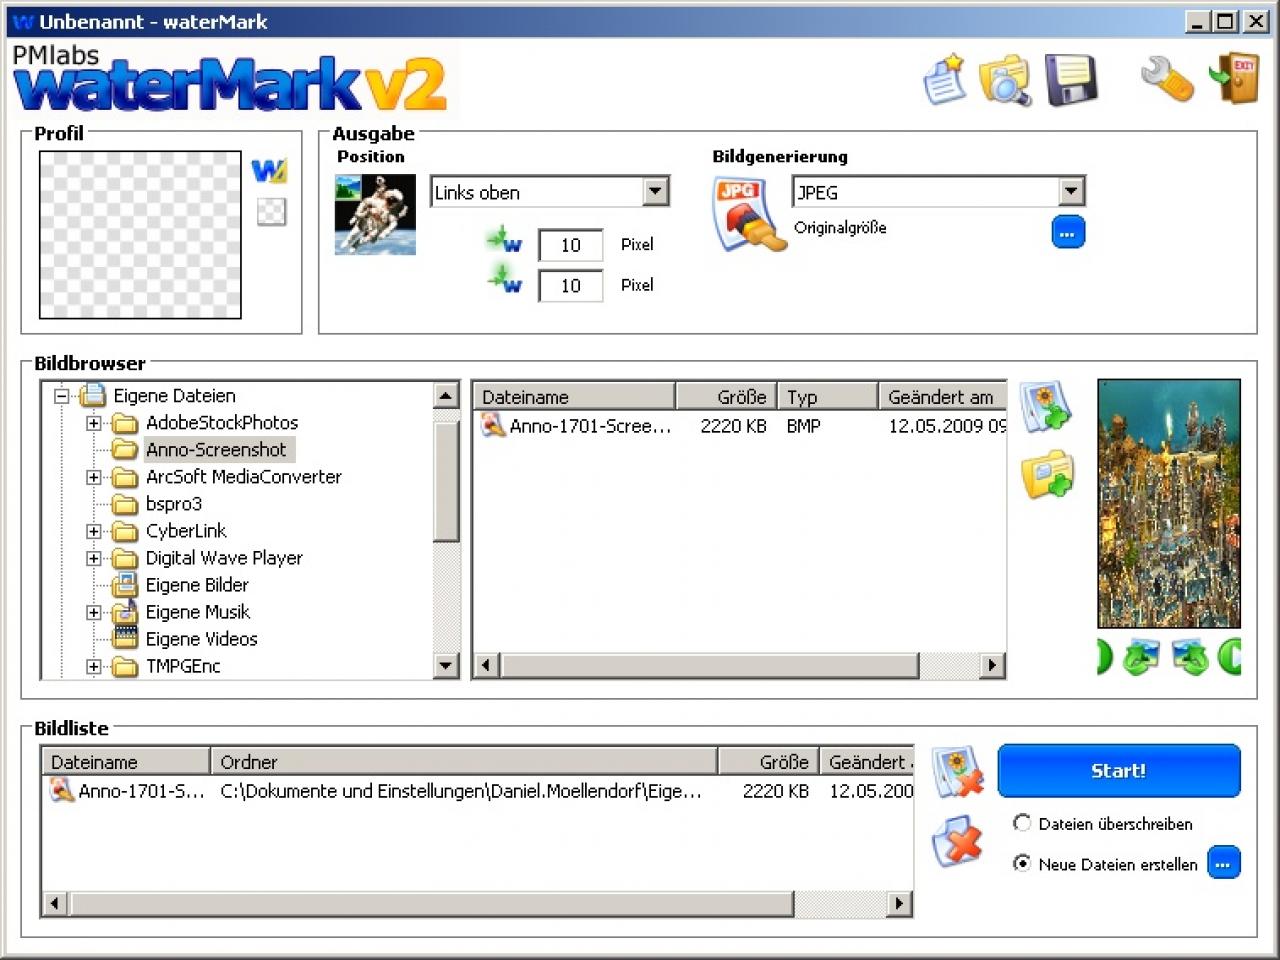
Task: Click the new project icon with star
Action: 944,80
